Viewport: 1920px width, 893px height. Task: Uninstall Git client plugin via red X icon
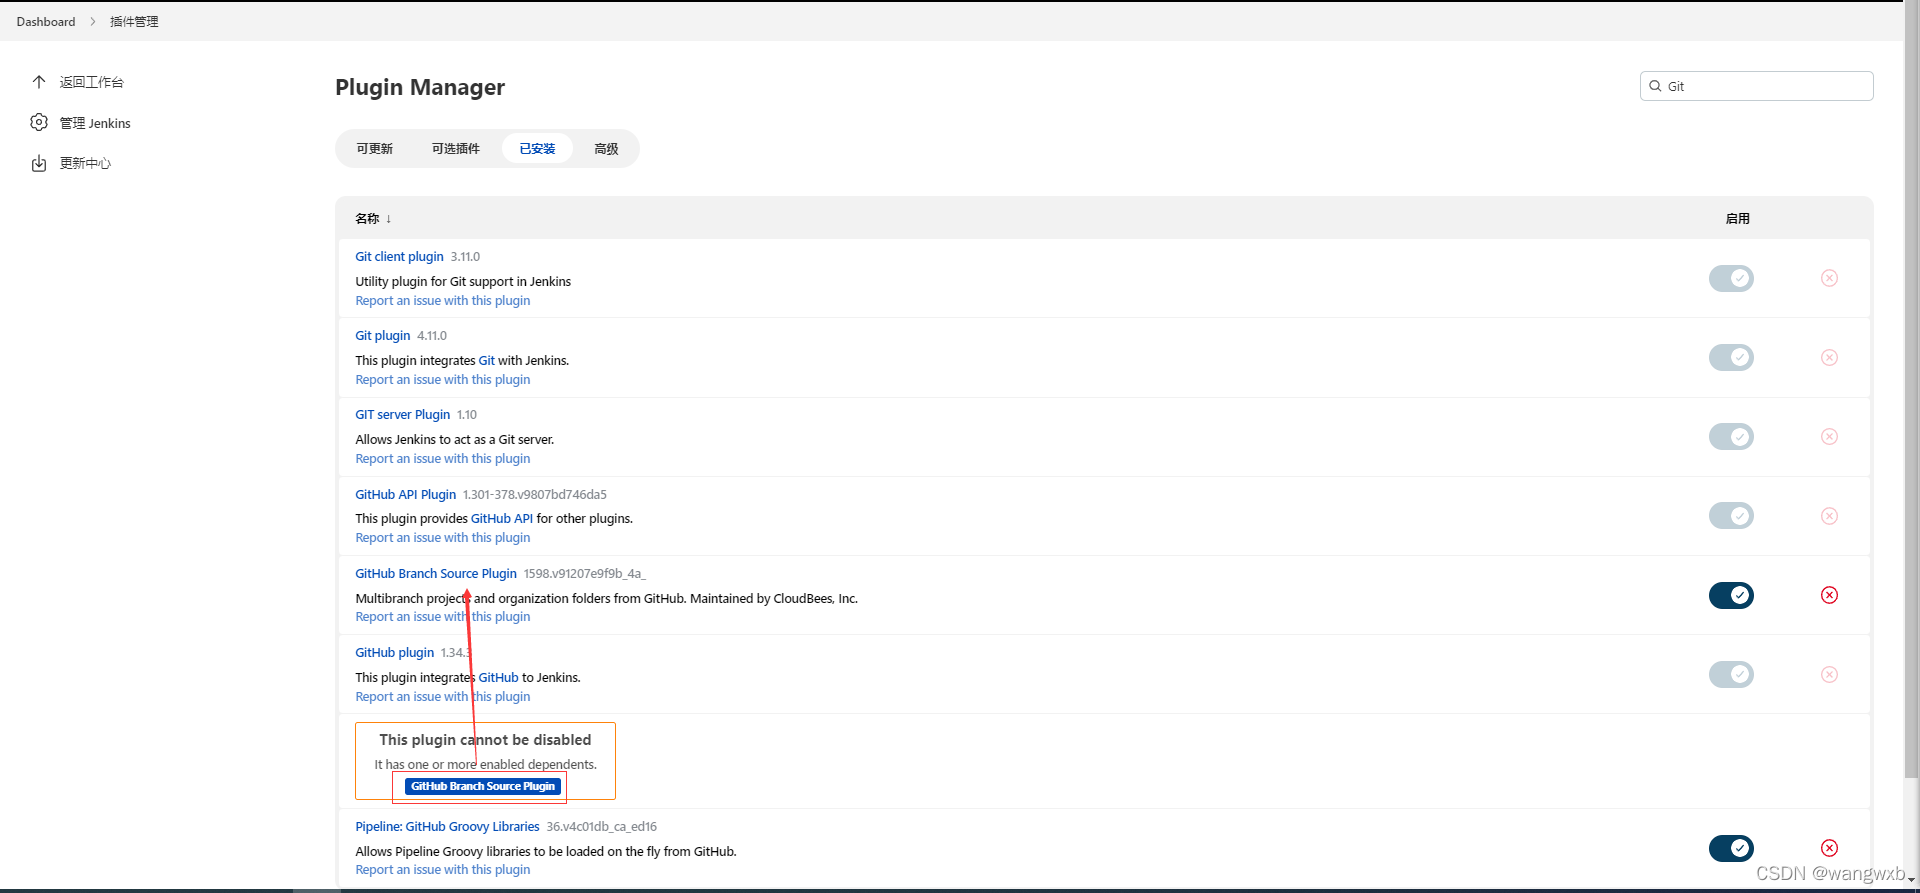point(1829,278)
